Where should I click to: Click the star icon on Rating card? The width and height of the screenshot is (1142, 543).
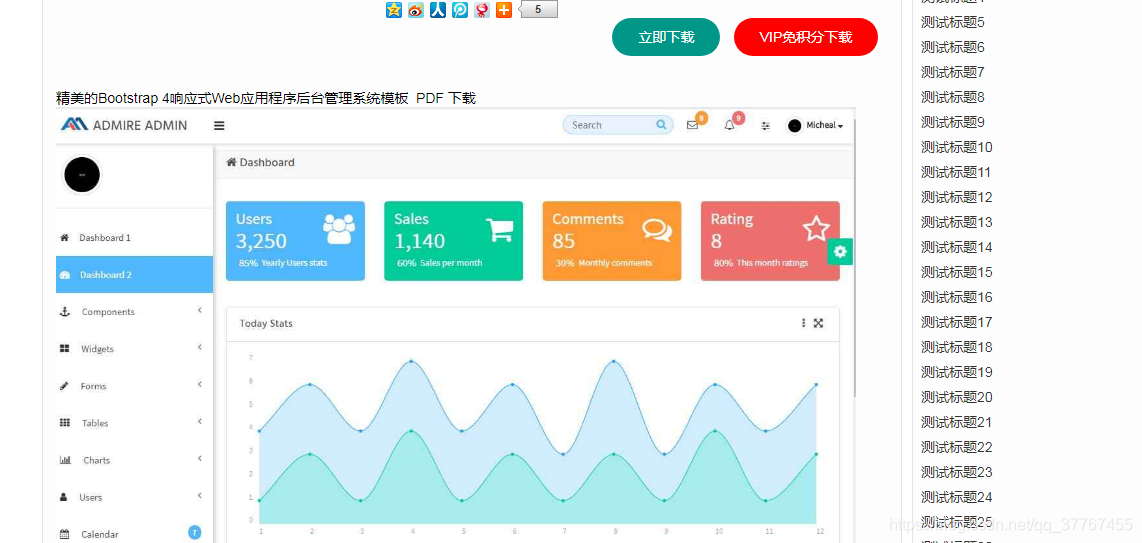[816, 229]
